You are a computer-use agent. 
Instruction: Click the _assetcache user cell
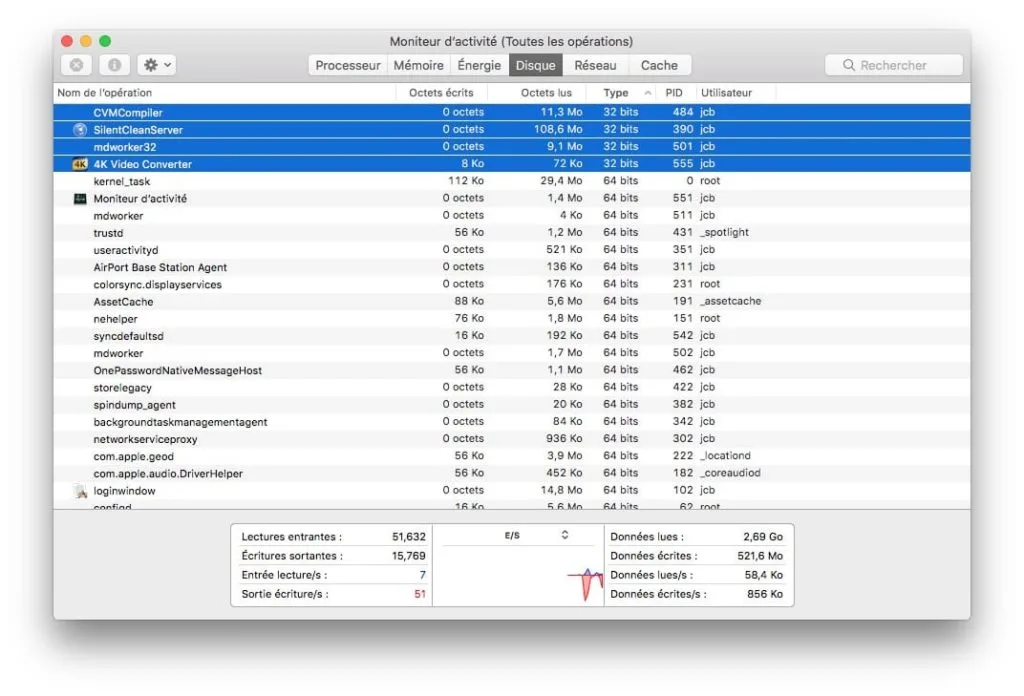[x=730, y=302]
